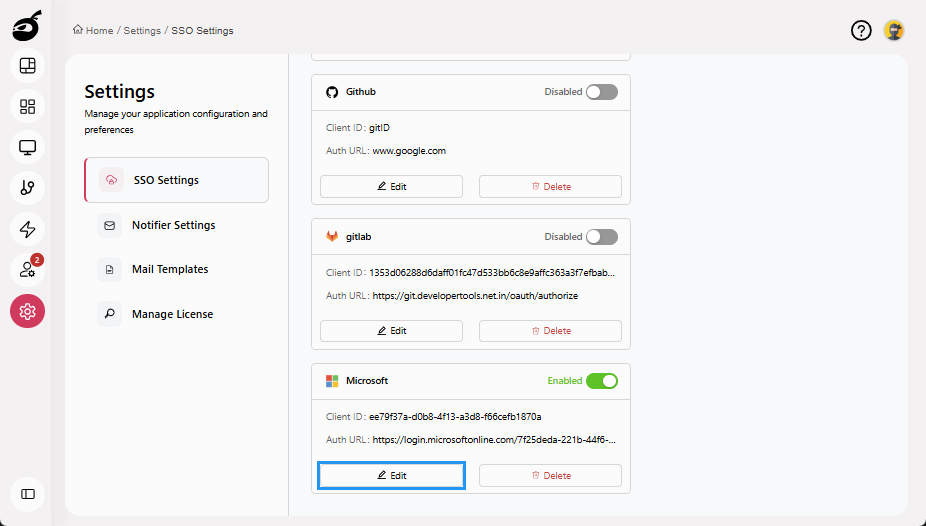926x526 pixels.
Task: Click the Enabled label on Microsoft card
Action: pyautogui.click(x=565, y=381)
